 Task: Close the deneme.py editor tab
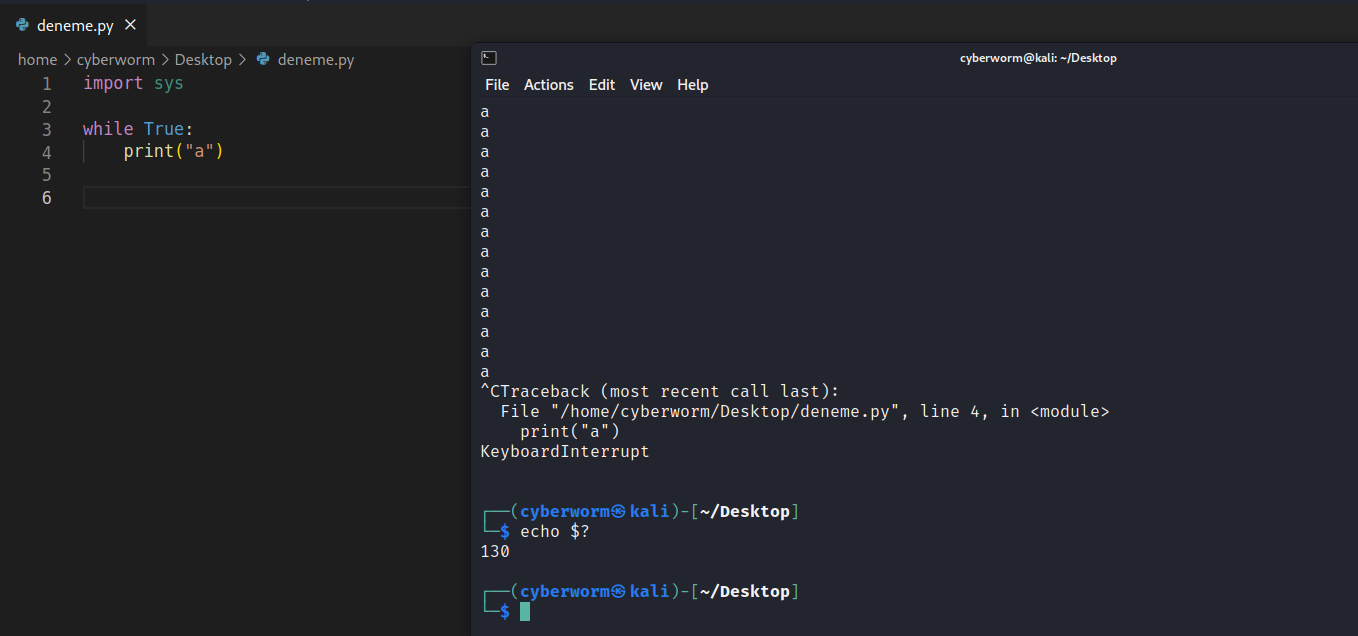(131, 25)
